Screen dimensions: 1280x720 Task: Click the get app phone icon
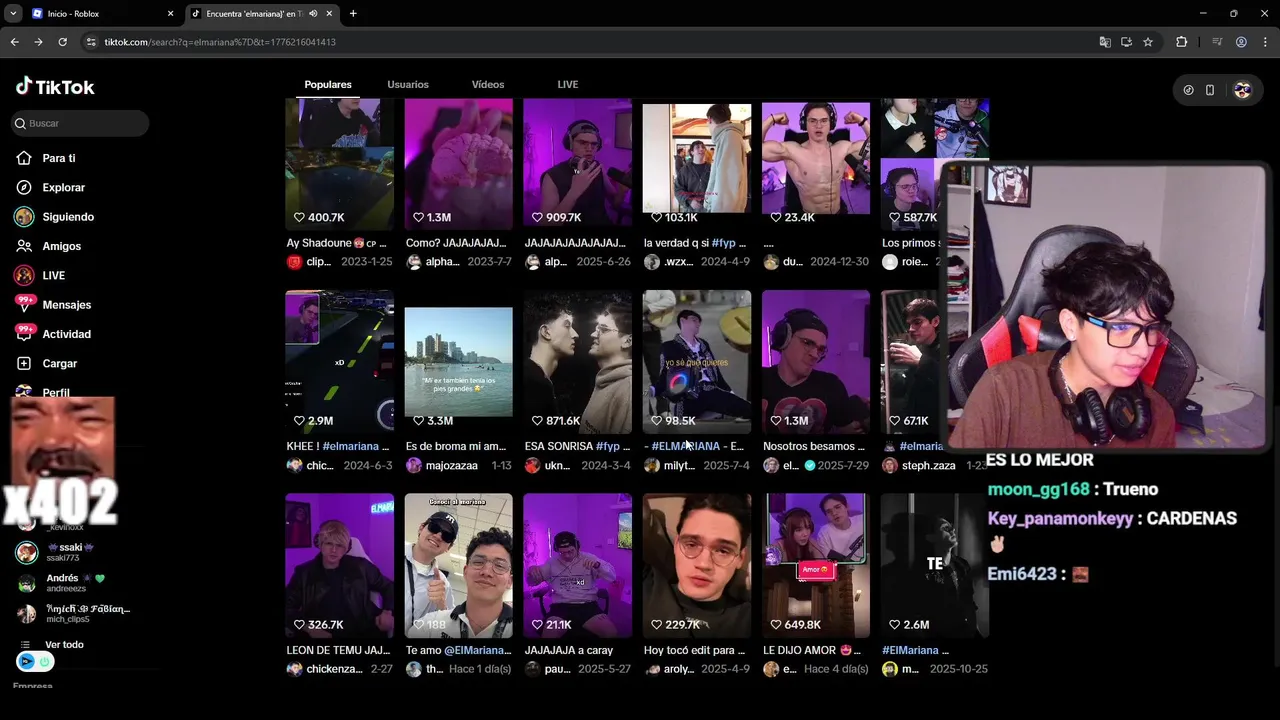tap(1210, 90)
